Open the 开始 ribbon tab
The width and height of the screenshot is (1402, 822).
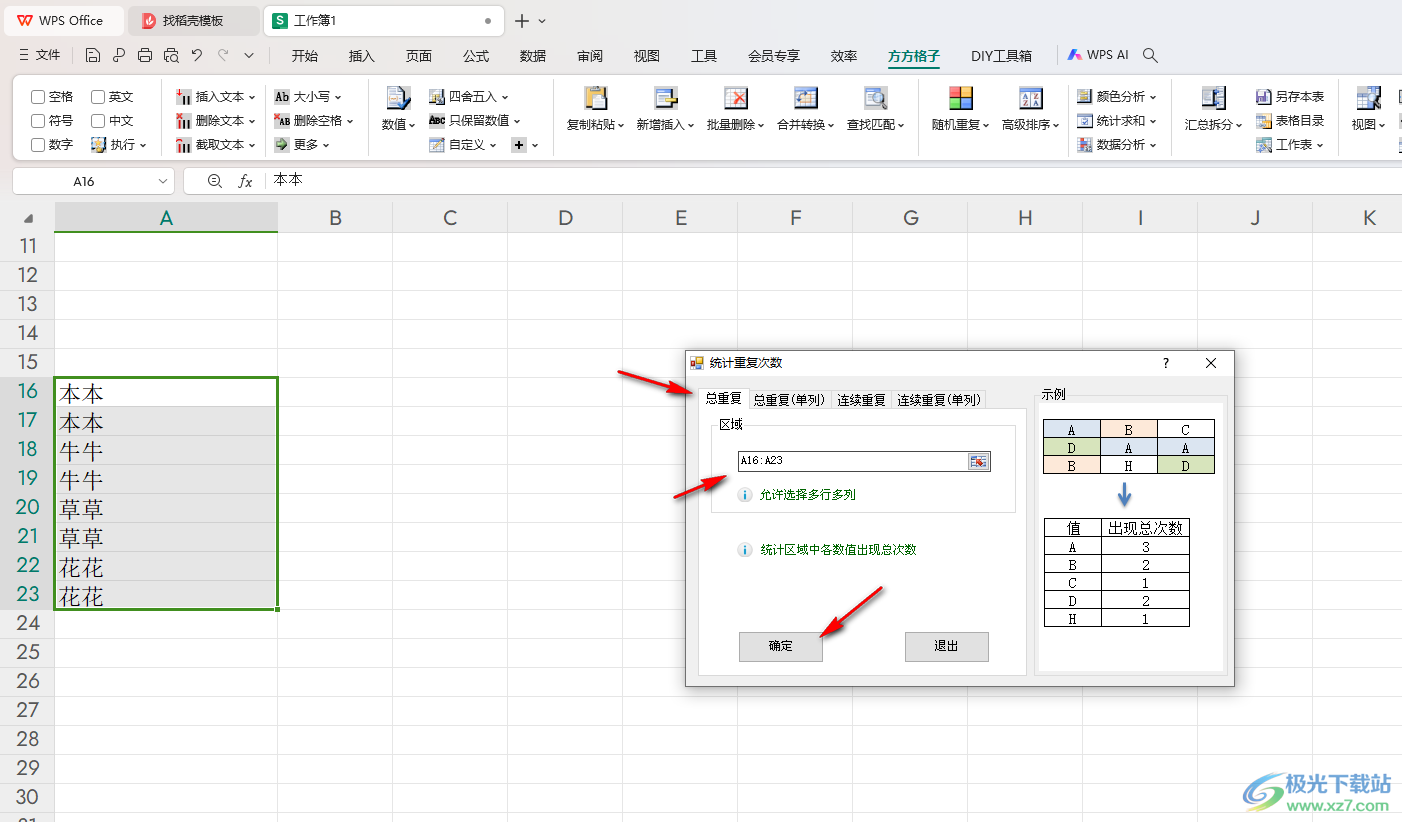click(305, 56)
